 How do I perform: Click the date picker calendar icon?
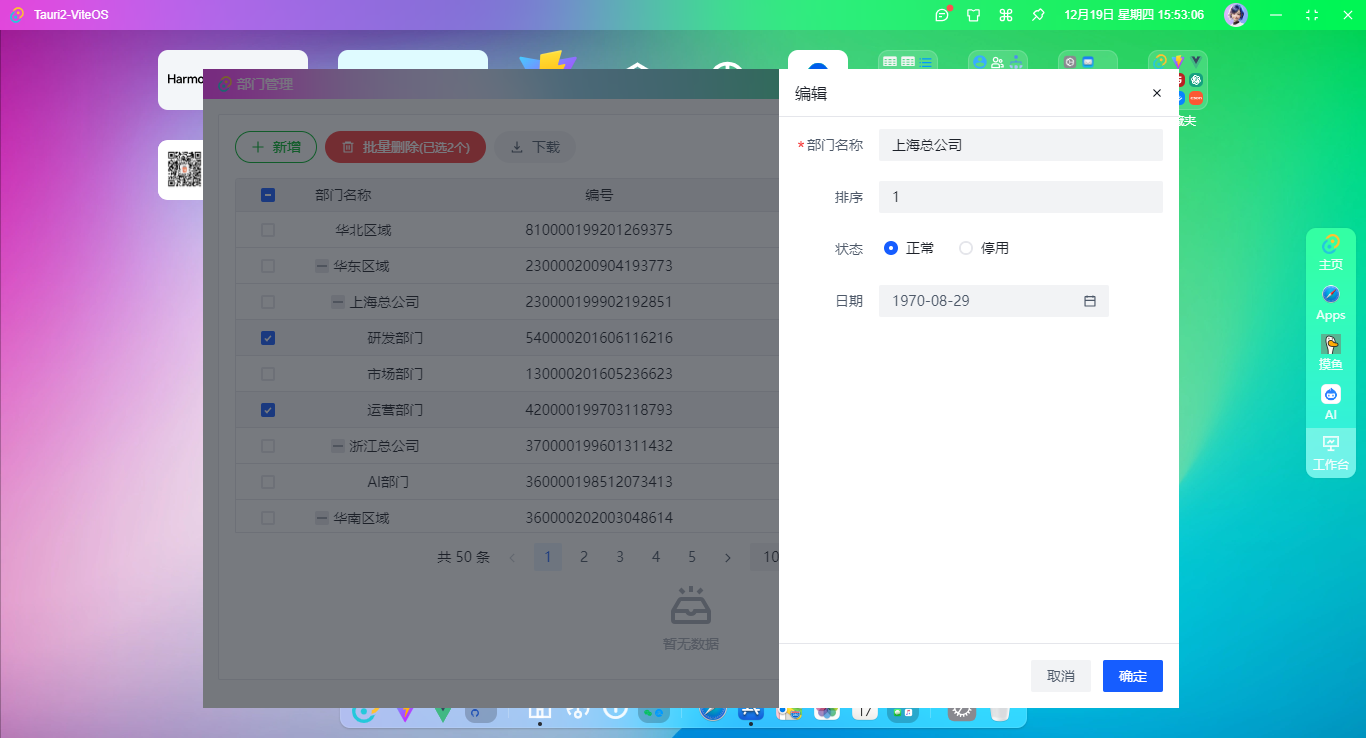(1089, 300)
